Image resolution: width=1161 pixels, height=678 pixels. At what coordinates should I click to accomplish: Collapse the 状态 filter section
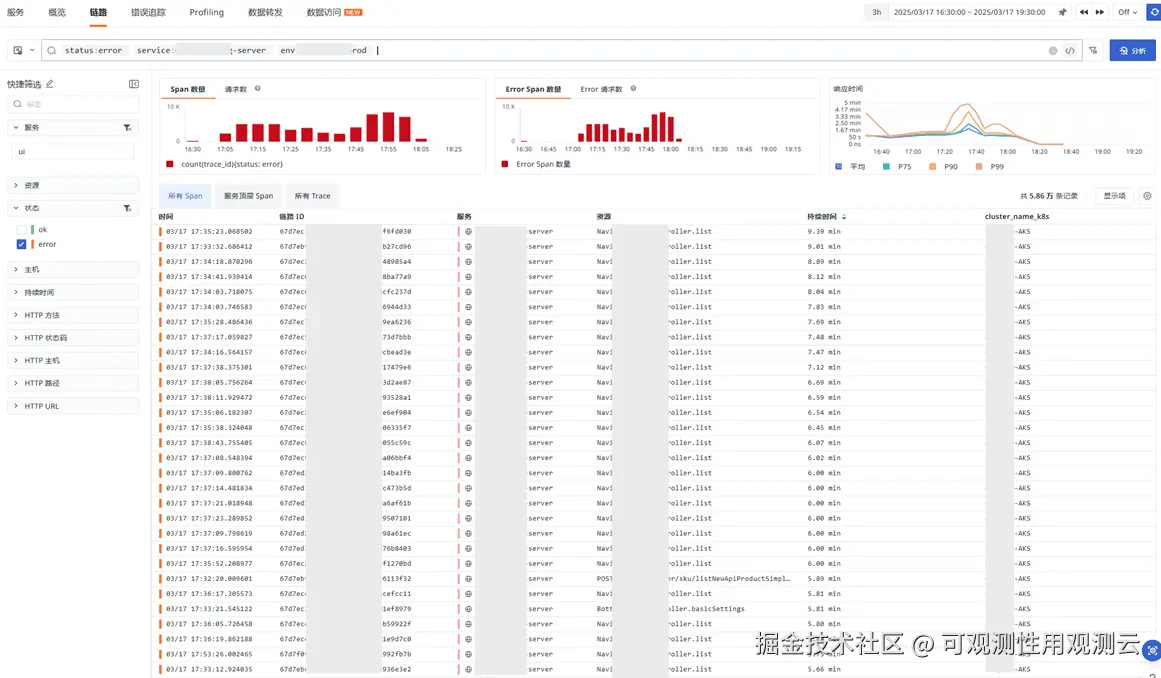click(x=16, y=208)
